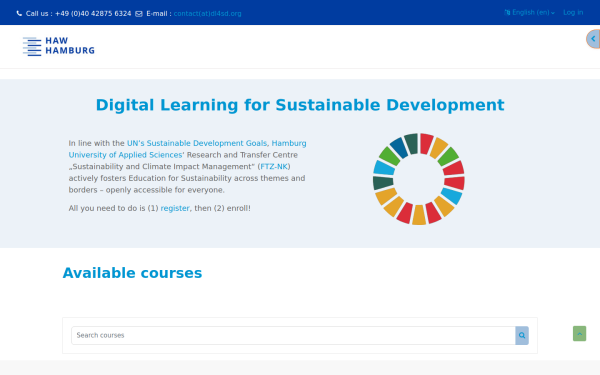Click the Available courses heading

tap(132, 273)
